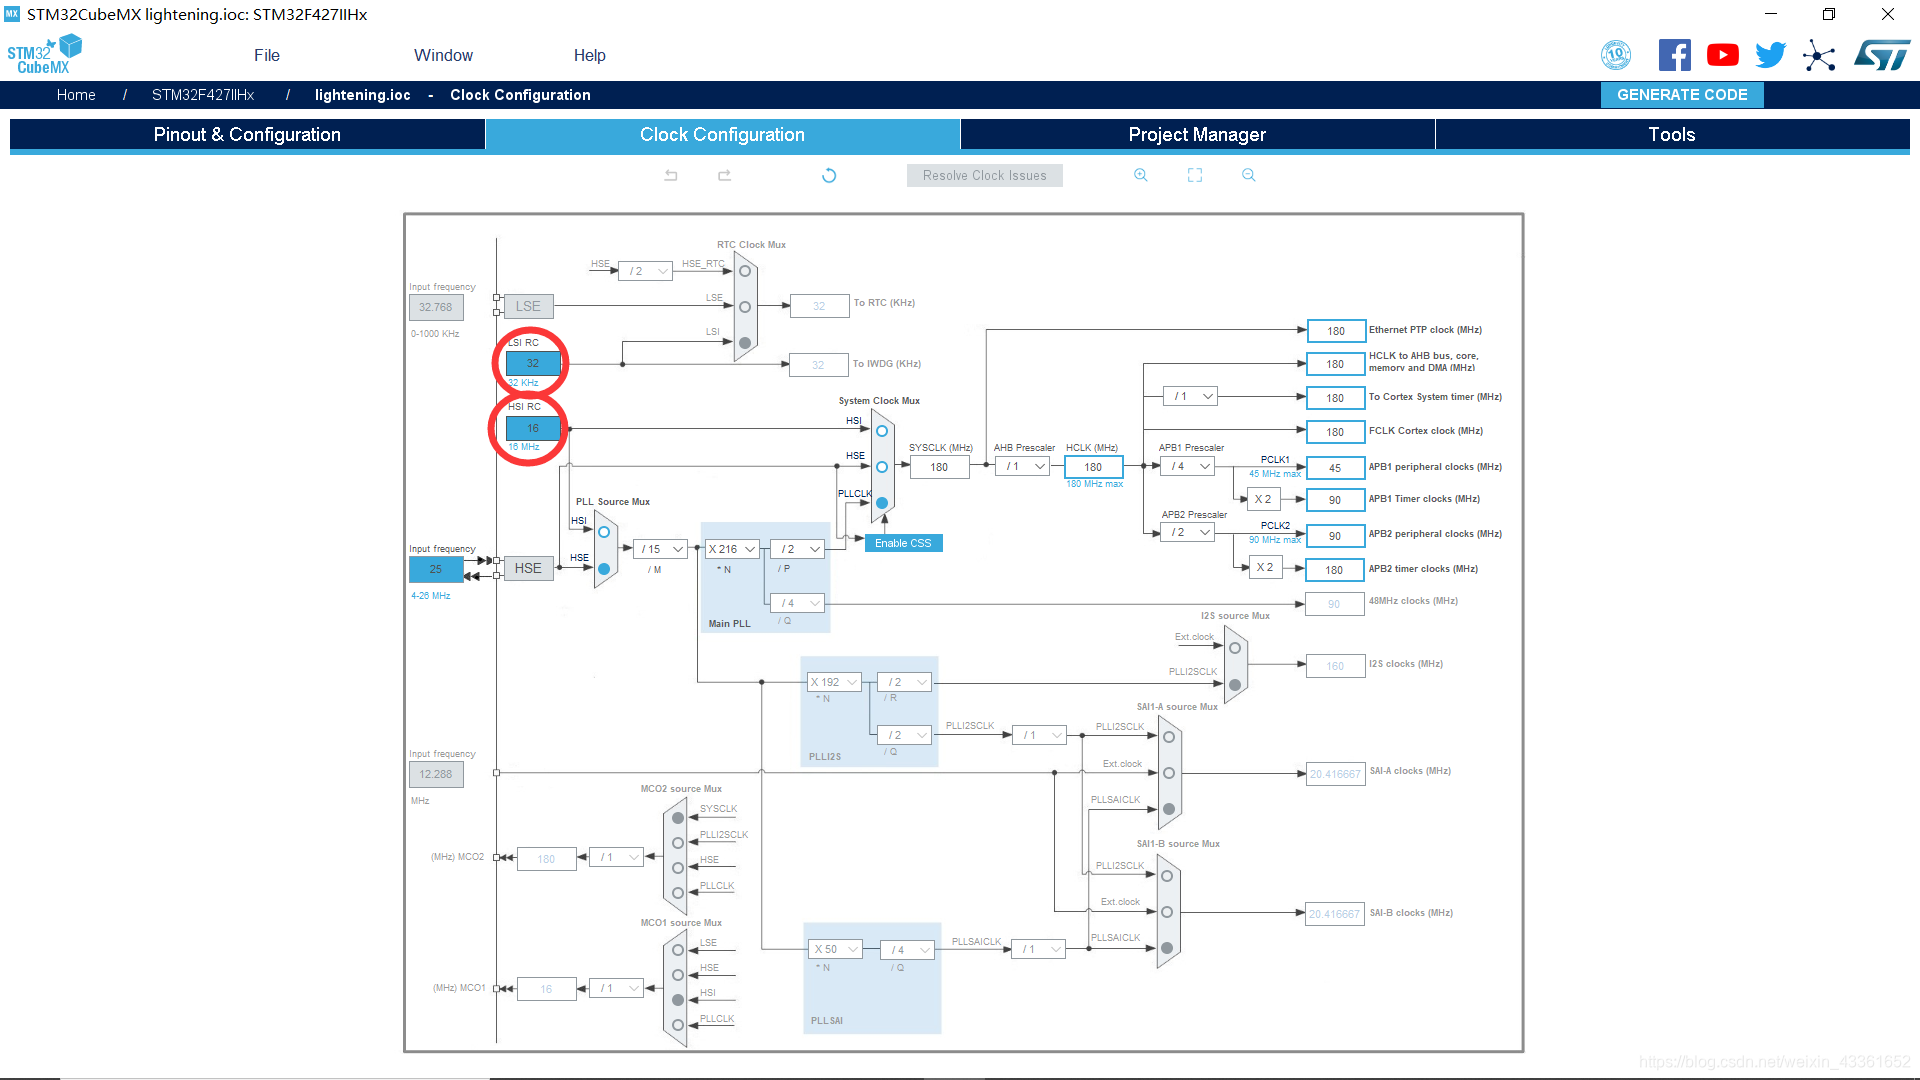Click the redo arrow icon in clock toolbar
Screen dimensions: 1920x1080
coord(724,175)
